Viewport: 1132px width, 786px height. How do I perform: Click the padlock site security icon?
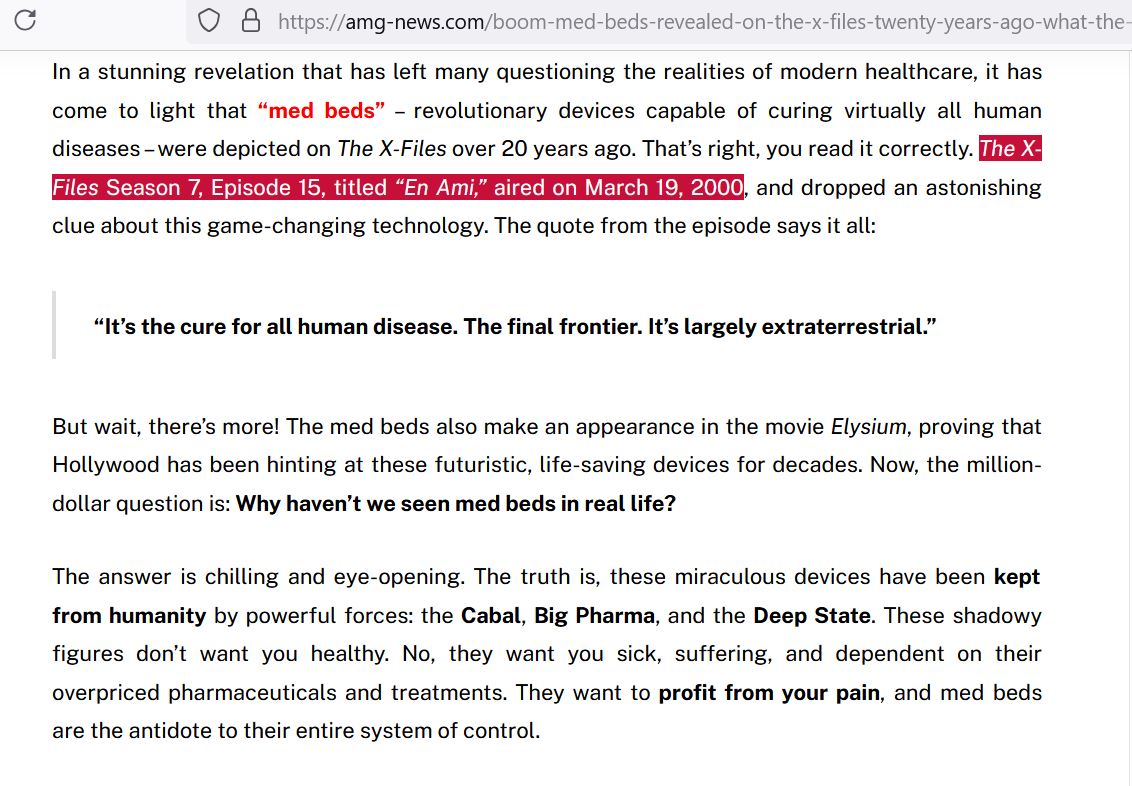click(251, 21)
